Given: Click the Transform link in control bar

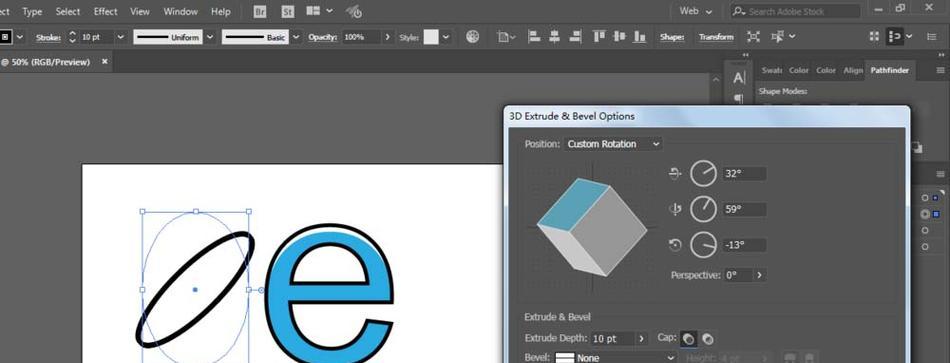Looking at the screenshot, I should coord(716,37).
